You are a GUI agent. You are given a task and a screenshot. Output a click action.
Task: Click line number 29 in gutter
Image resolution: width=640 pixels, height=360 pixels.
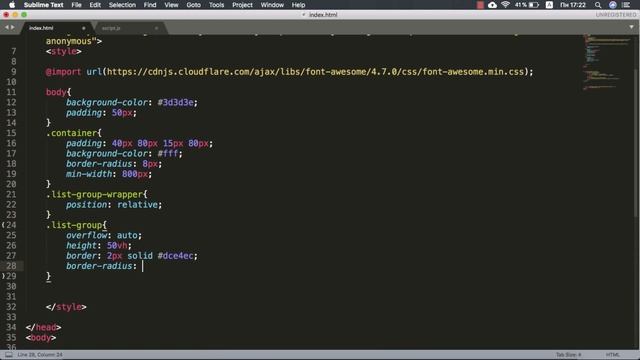coord(11,276)
